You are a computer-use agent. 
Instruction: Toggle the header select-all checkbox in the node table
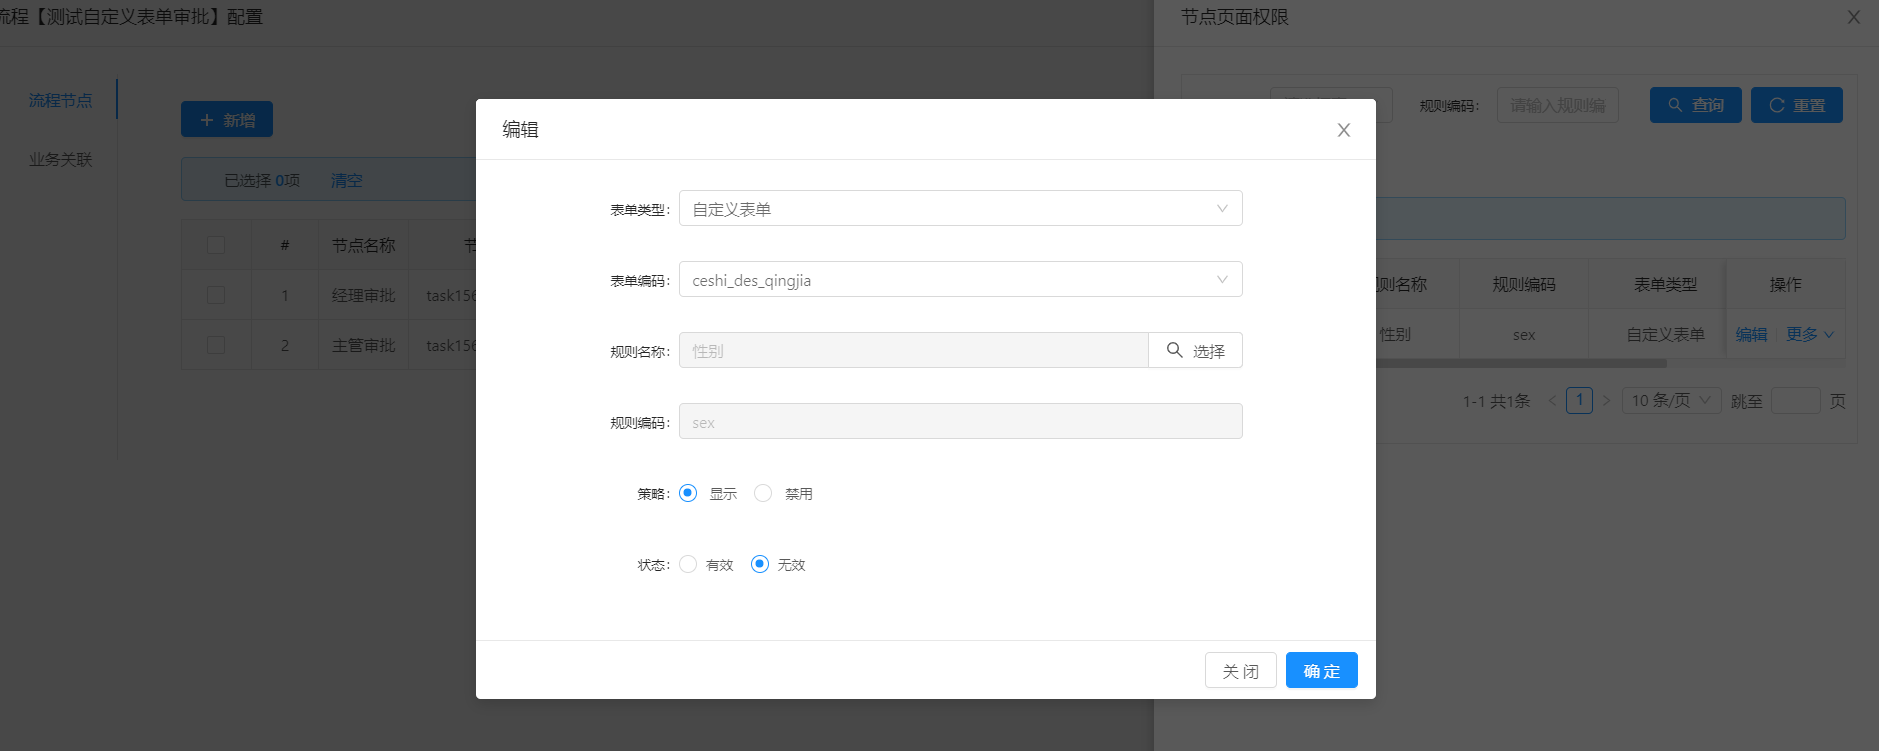click(x=216, y=245)
